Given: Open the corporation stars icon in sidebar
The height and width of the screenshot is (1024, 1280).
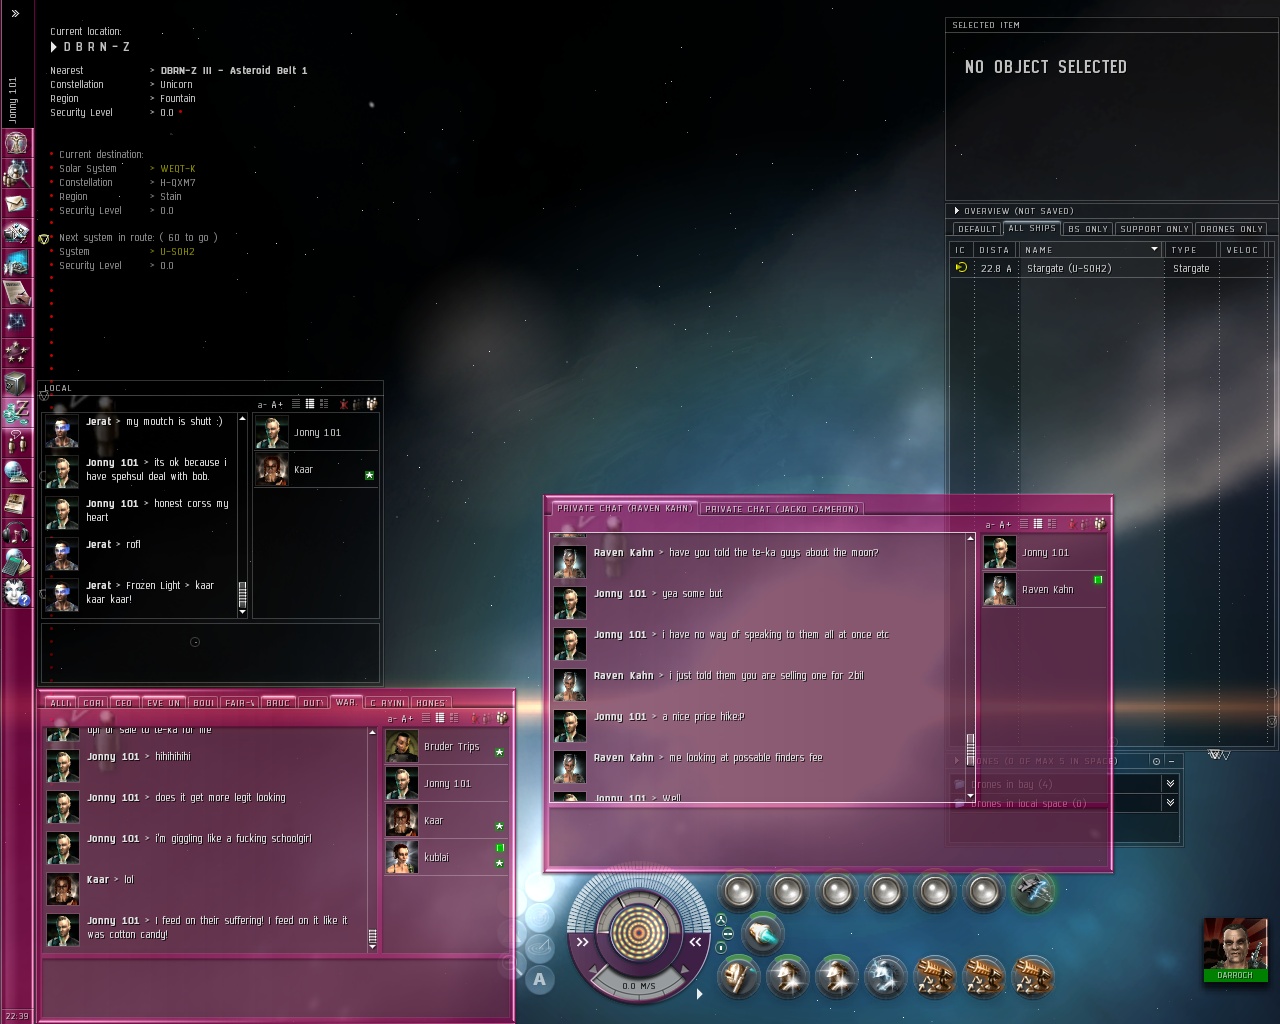Looking at the screenshot, I should tap(16, 352).
